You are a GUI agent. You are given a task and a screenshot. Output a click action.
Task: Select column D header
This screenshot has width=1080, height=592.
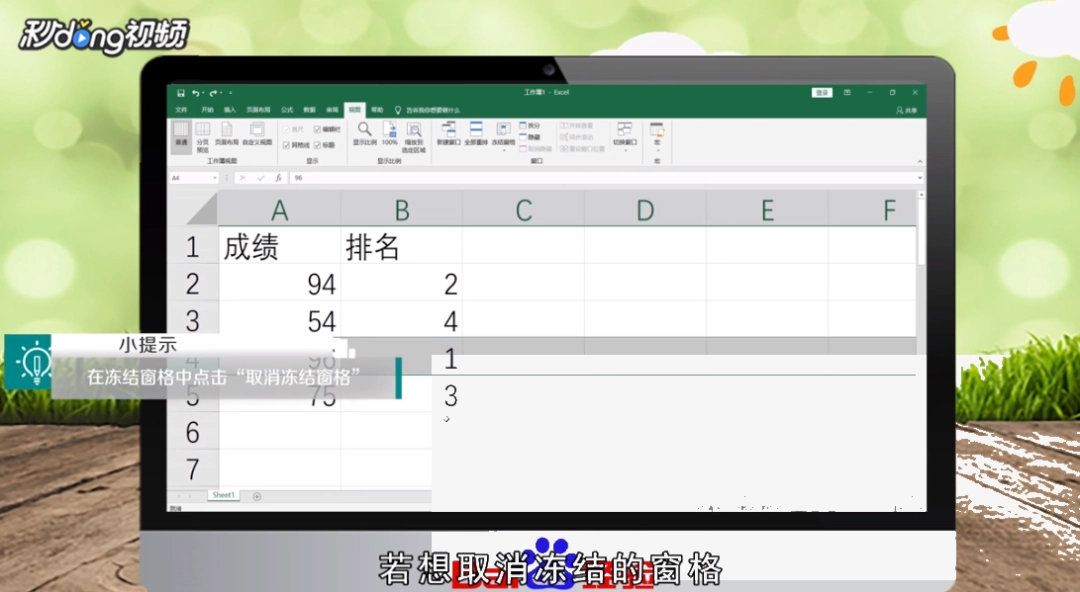645,210
